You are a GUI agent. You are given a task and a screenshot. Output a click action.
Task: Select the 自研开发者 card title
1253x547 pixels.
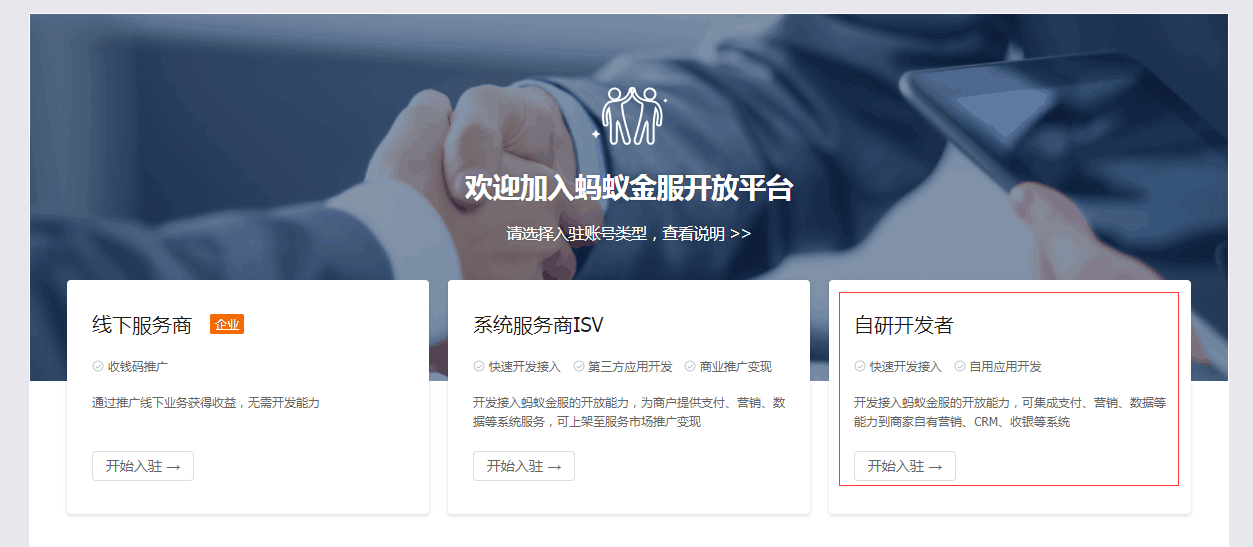[x=904, y=325]
